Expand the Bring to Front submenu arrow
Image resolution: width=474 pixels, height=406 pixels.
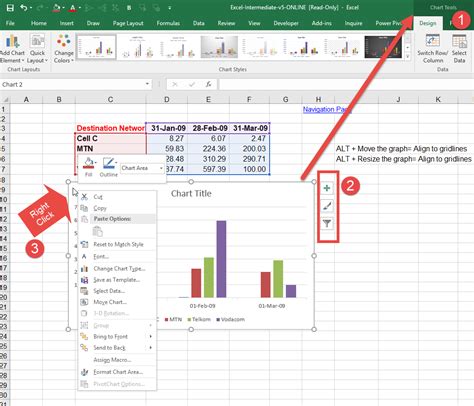point(151,336)
